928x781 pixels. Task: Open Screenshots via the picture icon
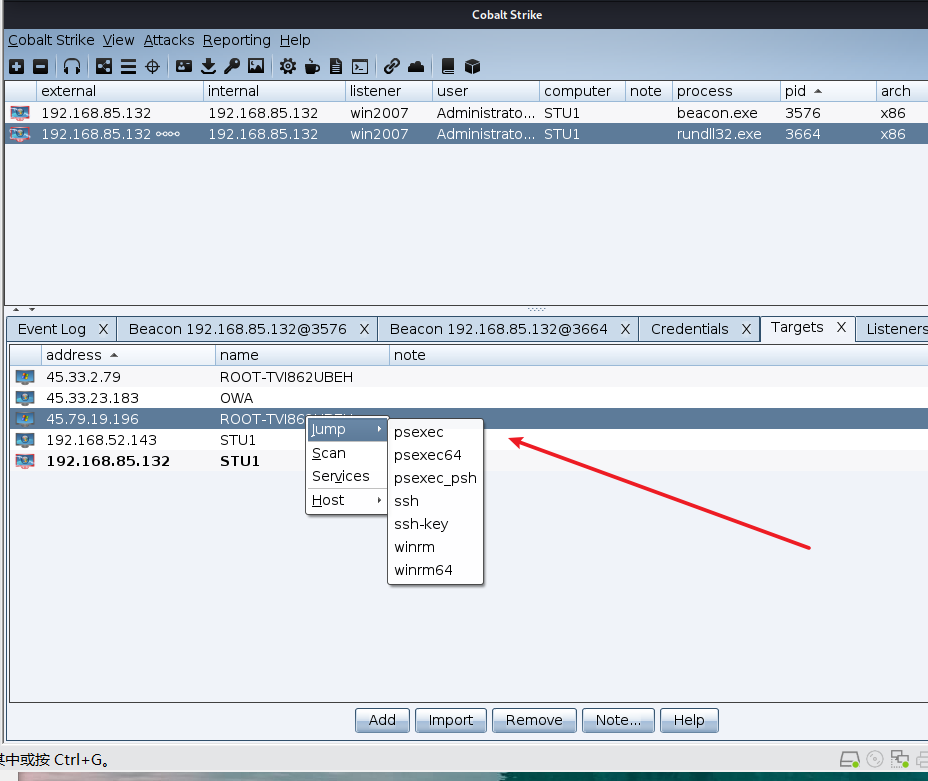pyautogui.click(x=256, y=66)
